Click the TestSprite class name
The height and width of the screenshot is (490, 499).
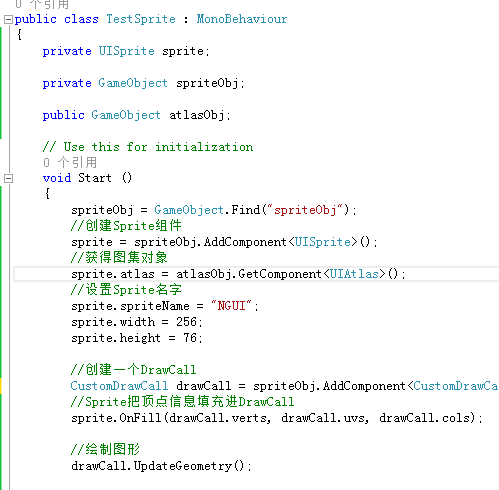click(141, 19)
